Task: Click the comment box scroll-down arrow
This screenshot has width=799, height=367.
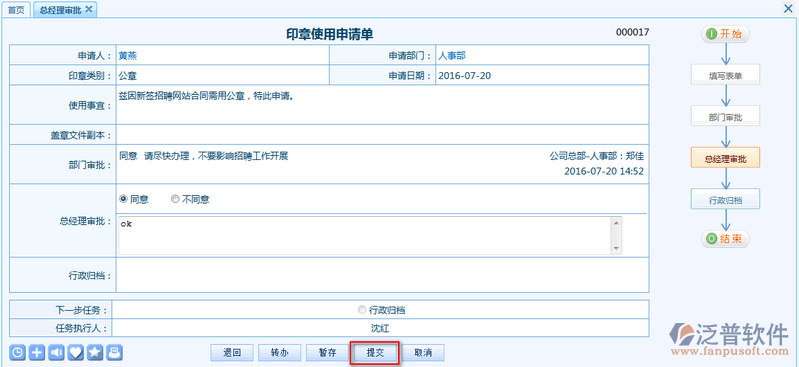Action: click(x=617, y=249)
